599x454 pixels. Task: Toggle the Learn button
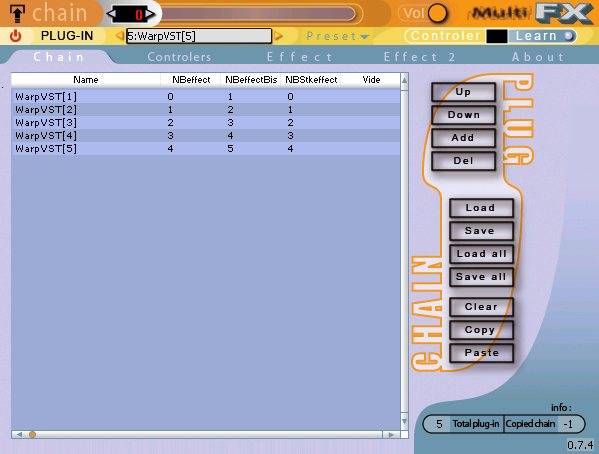click(542, 36)
